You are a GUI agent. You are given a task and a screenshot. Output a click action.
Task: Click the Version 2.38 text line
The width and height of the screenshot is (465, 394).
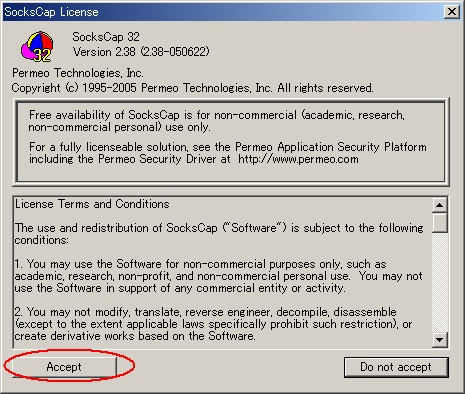tap(141, 52)
